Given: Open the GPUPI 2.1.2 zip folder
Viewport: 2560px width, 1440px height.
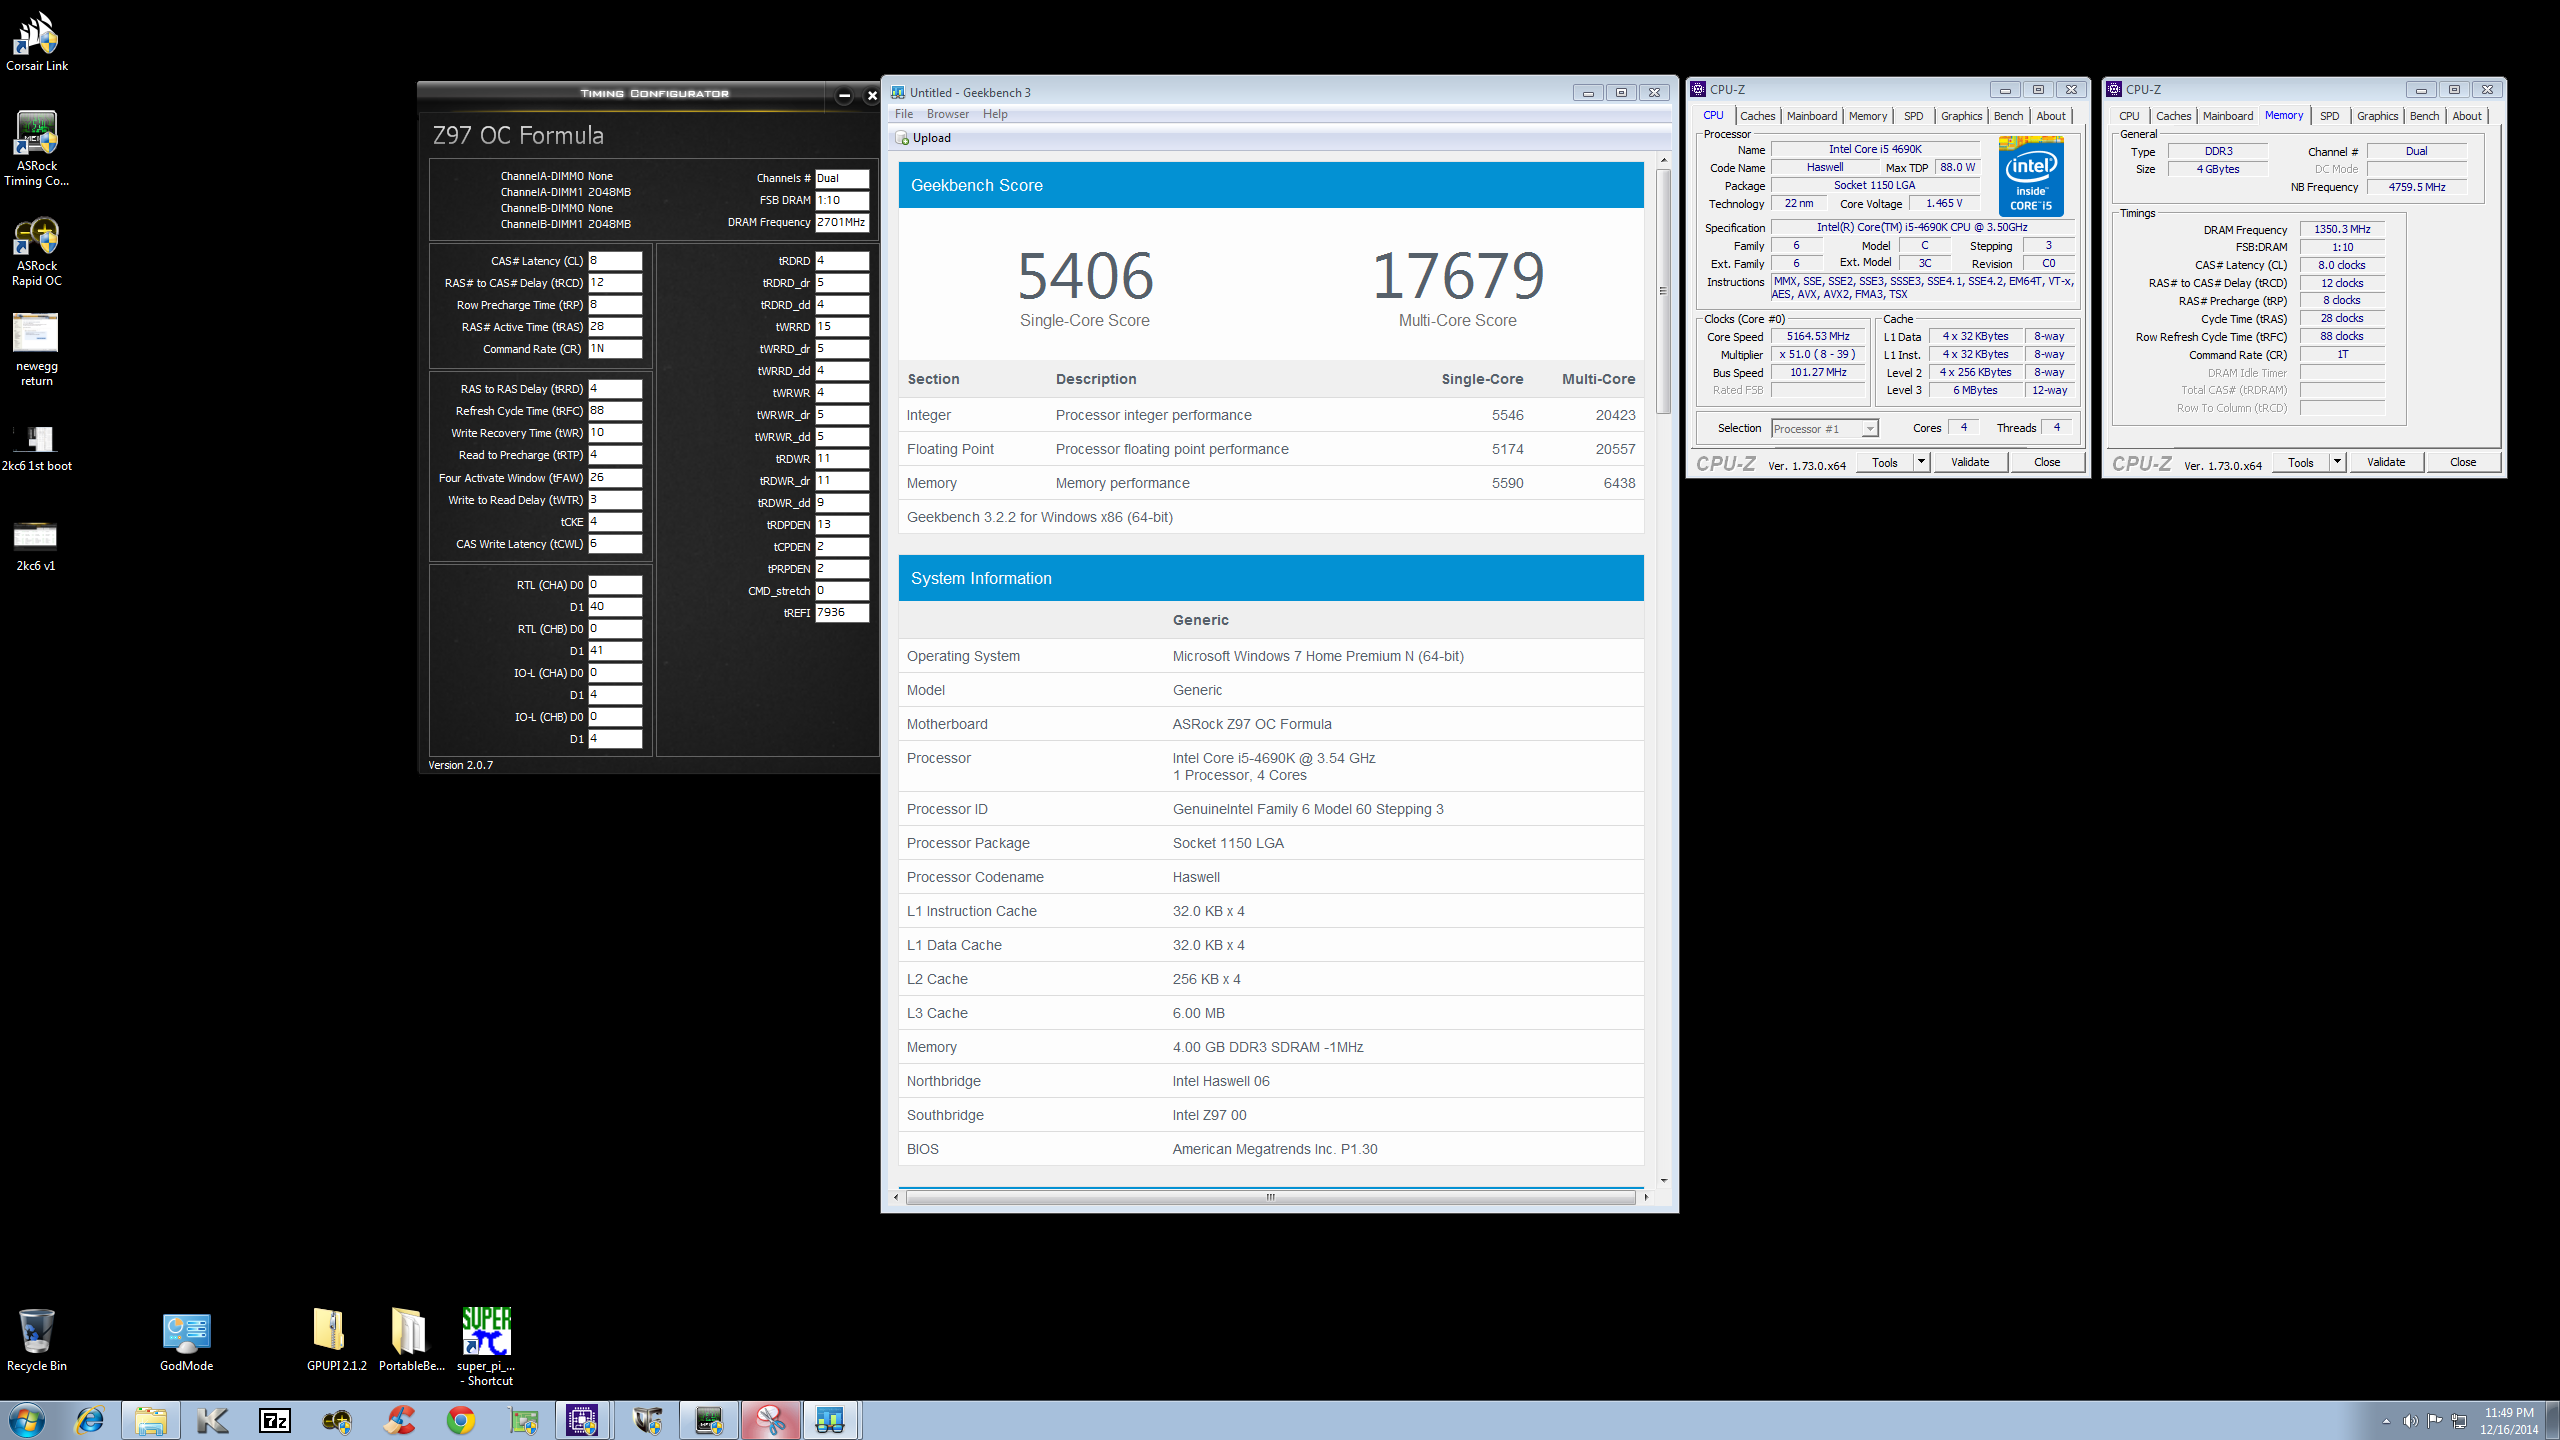Looking at the screenshot, I should (x=337, y=1340).
